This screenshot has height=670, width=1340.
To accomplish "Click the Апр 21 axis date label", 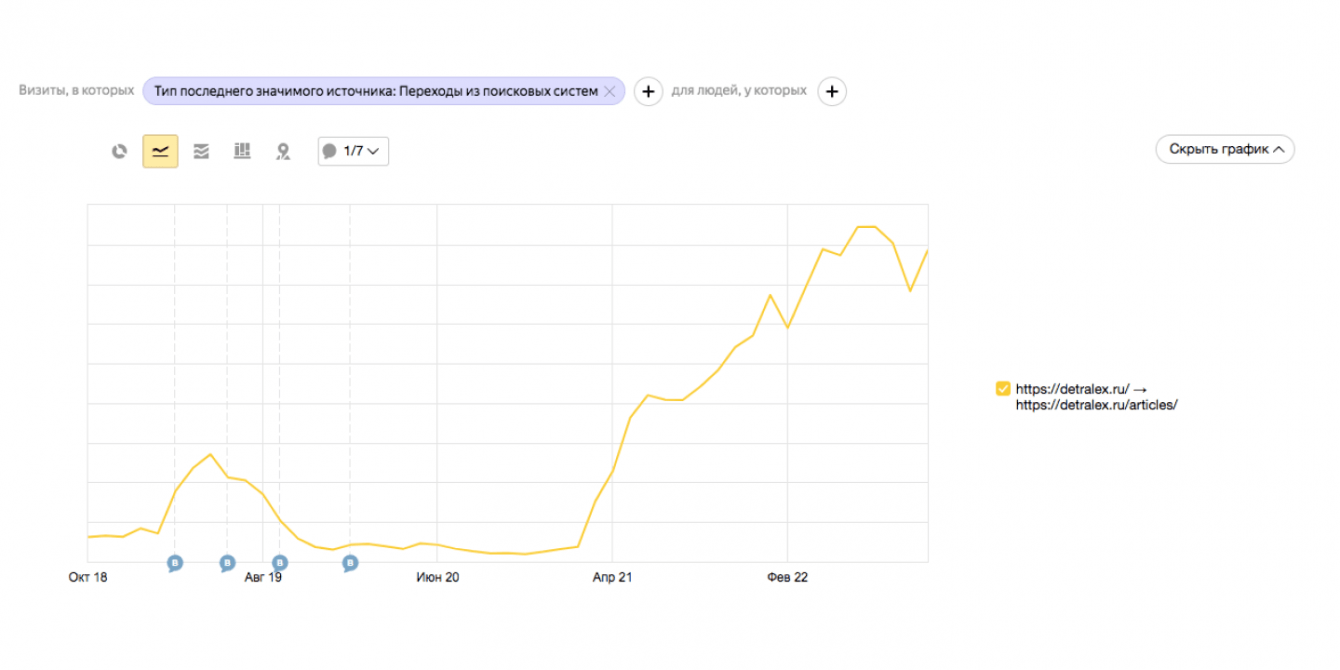I will (612, 577).
